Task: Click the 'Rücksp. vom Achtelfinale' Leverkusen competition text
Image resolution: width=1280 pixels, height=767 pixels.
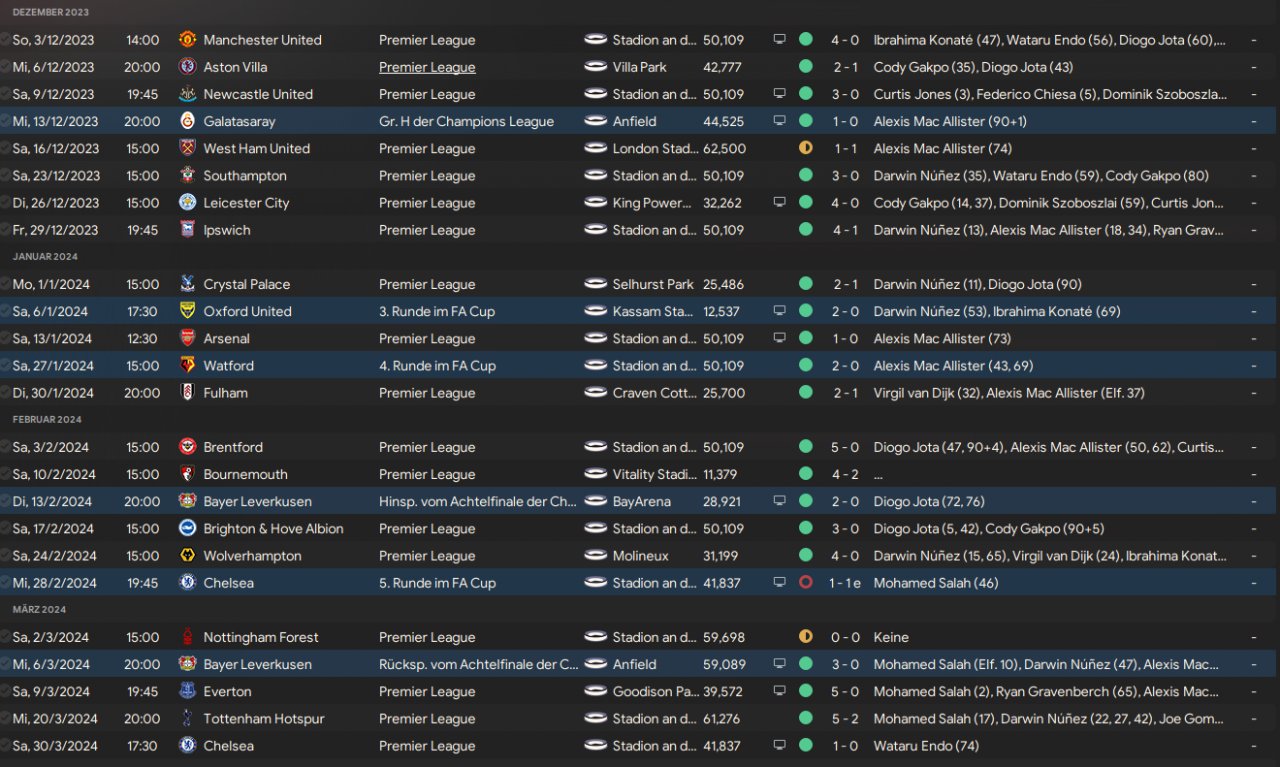Action: point(478,664)
